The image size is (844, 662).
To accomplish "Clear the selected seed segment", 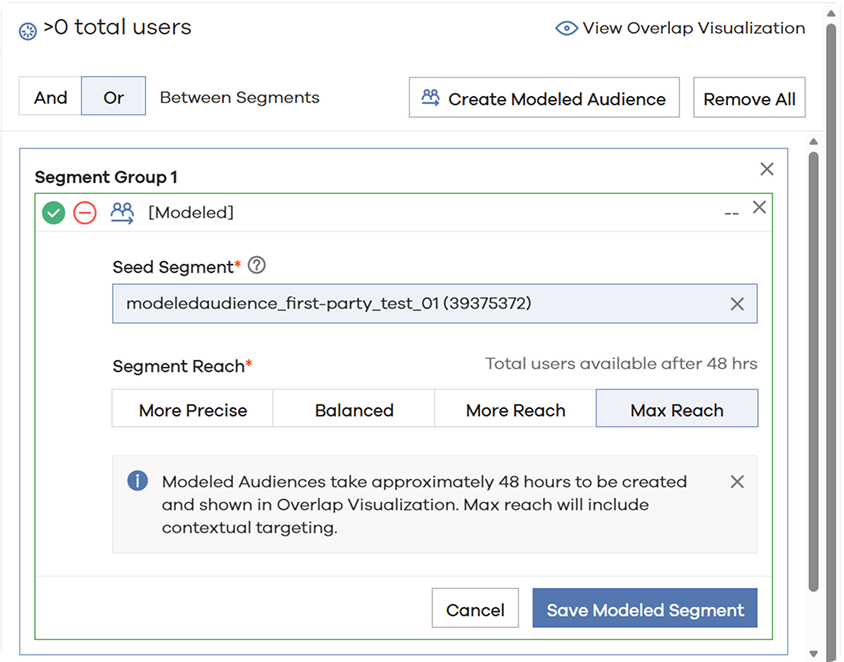I will click(x=737, y=303).
